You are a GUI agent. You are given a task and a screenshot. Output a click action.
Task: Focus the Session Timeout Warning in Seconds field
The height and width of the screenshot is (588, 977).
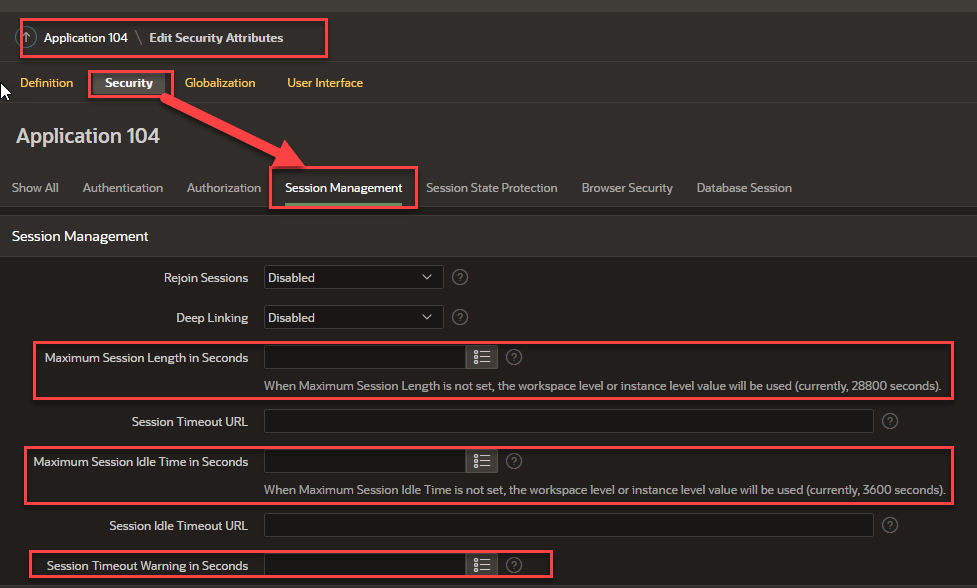[365, 565]
